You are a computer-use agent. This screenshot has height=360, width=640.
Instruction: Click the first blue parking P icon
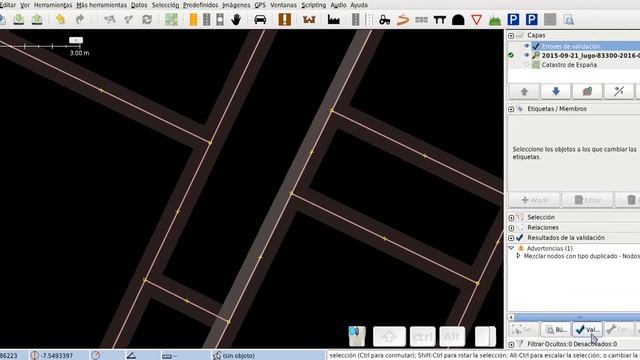(513, 20)
